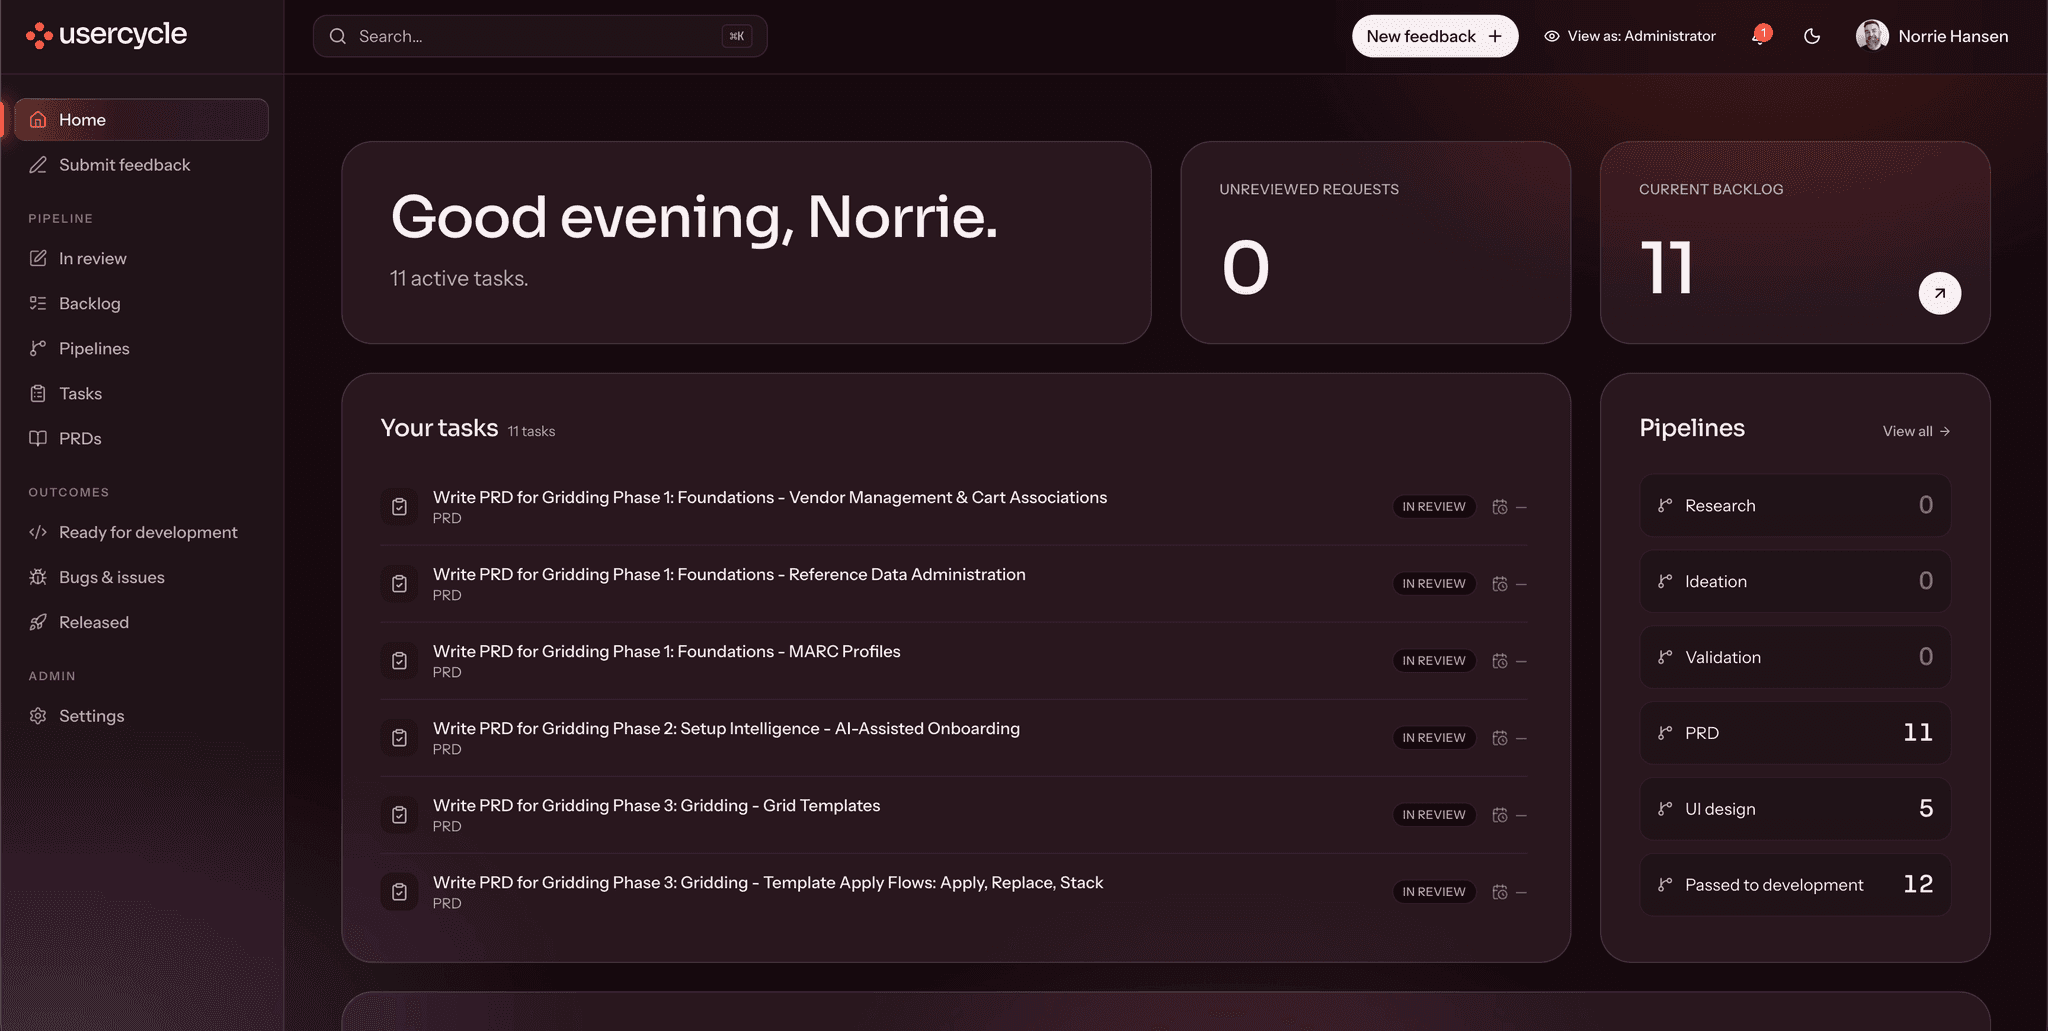
Task: Open the PRD pipeline card
Action: pyautogui.click(x=1795, y=733)
